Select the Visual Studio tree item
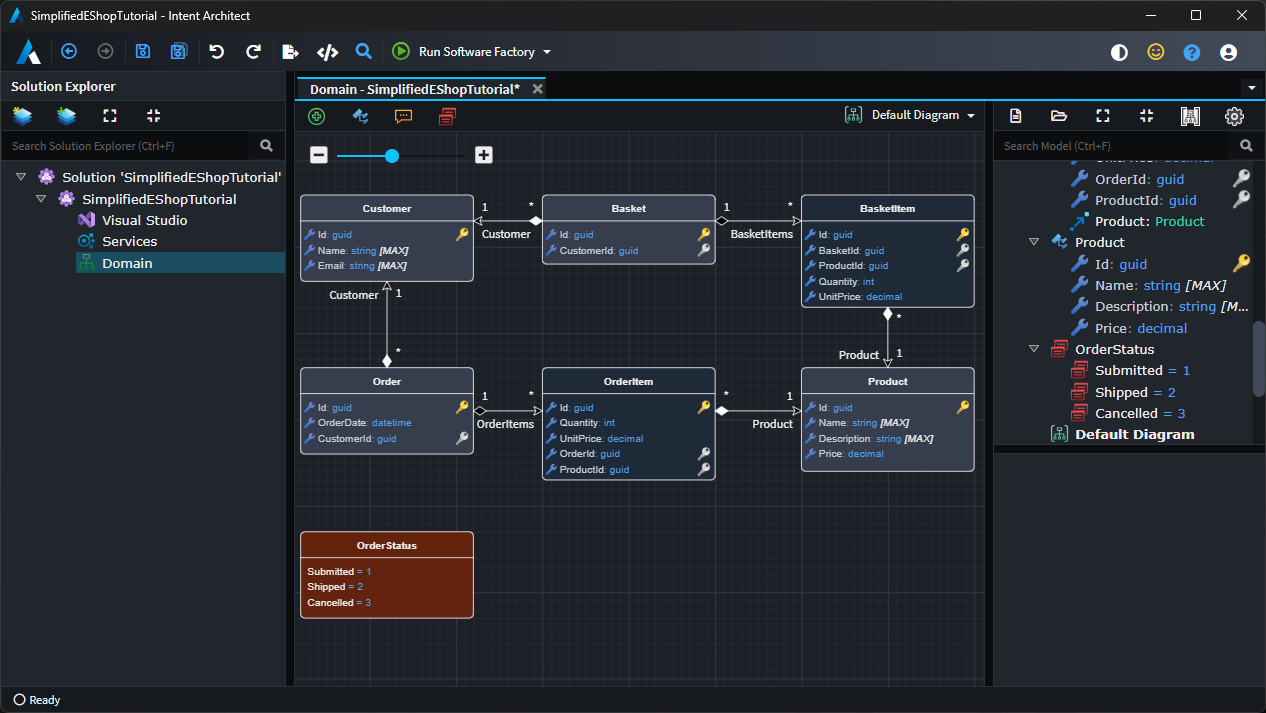 [144, 220]
